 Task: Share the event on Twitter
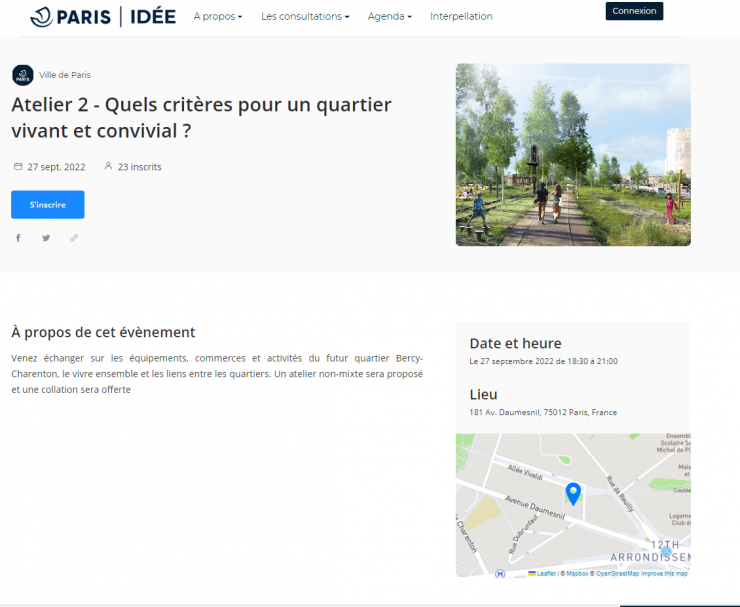point(46,238)
